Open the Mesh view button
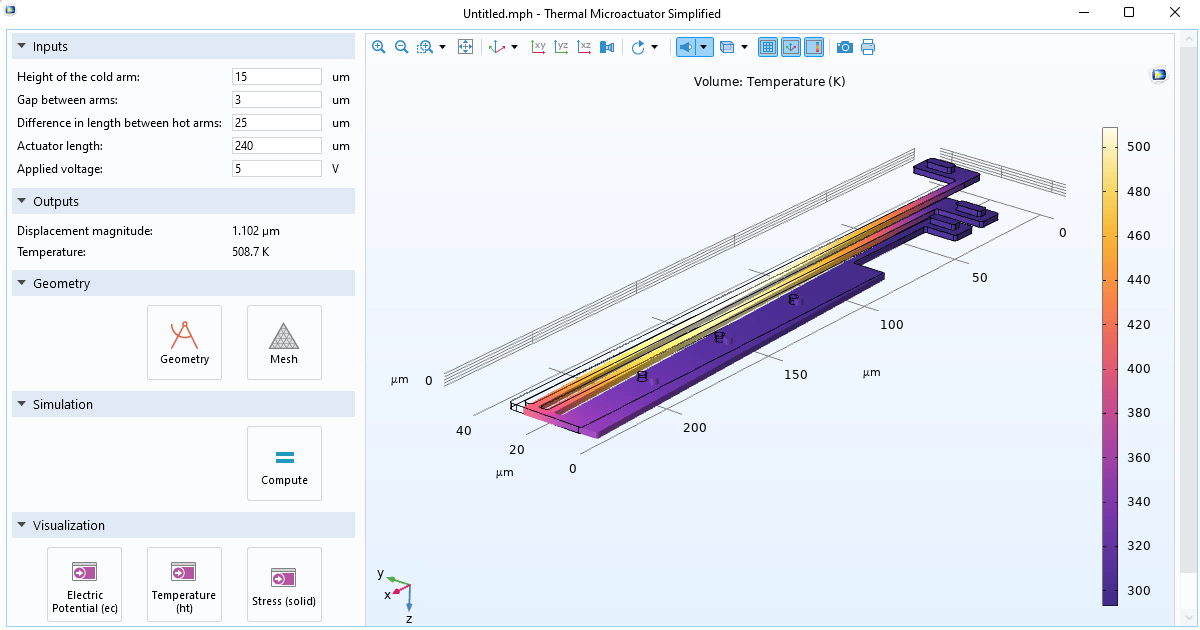The image size is (1200, 630). tap(284, 342)
